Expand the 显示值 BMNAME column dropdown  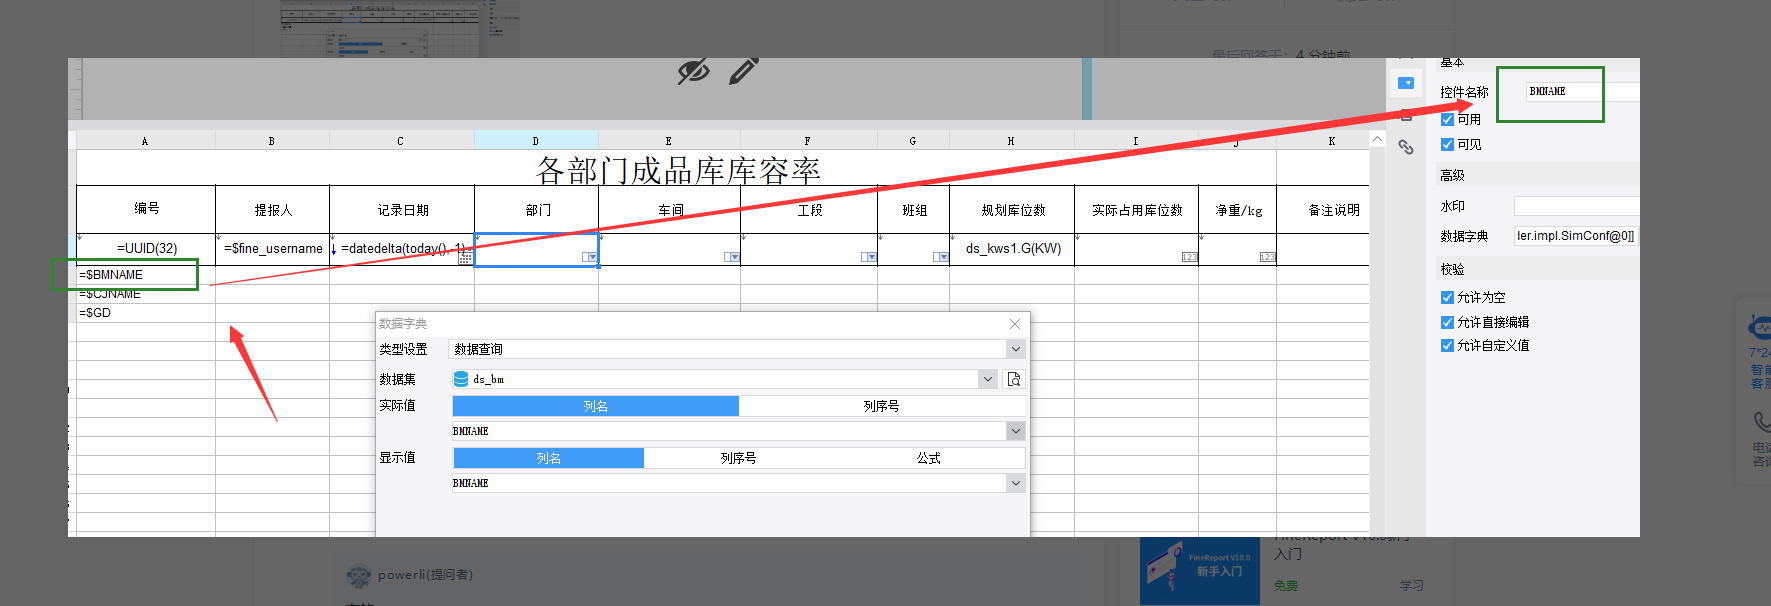(x=1016, y=483)
